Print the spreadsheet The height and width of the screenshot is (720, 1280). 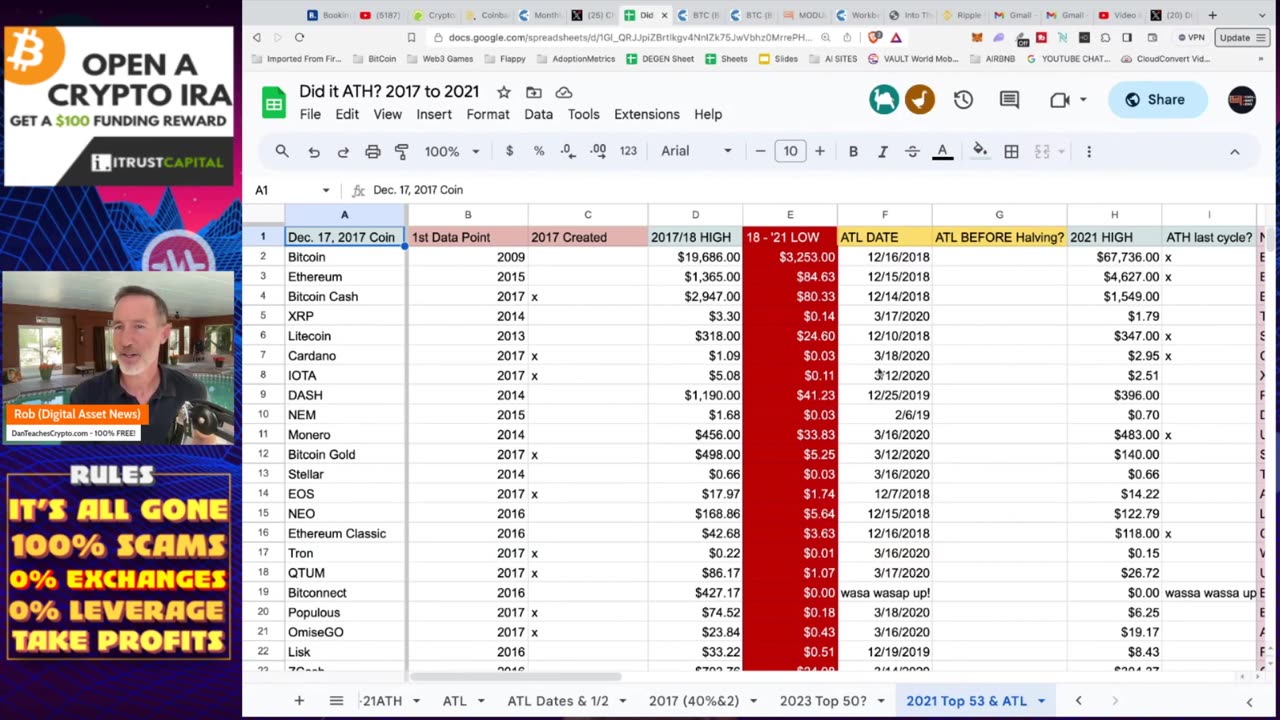(x=372, y=151)
